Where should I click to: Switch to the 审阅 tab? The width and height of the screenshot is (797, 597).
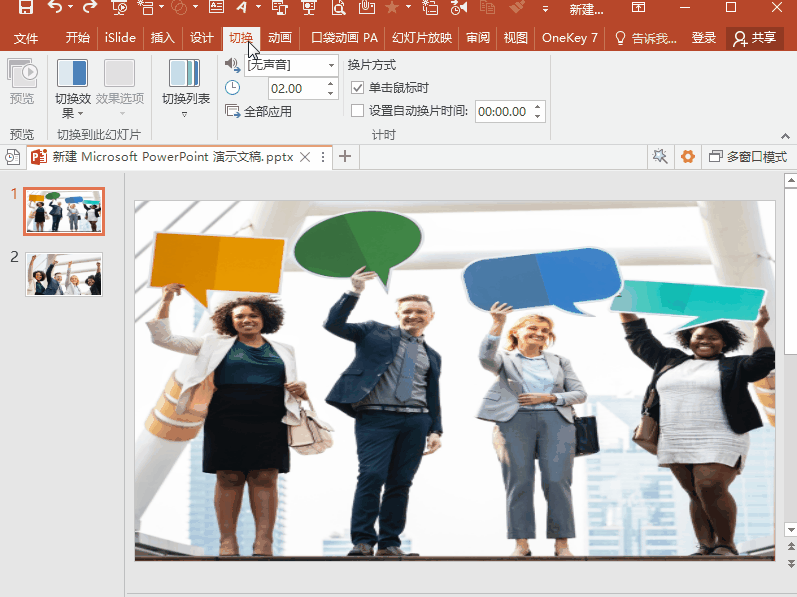[x=478, y=38]
